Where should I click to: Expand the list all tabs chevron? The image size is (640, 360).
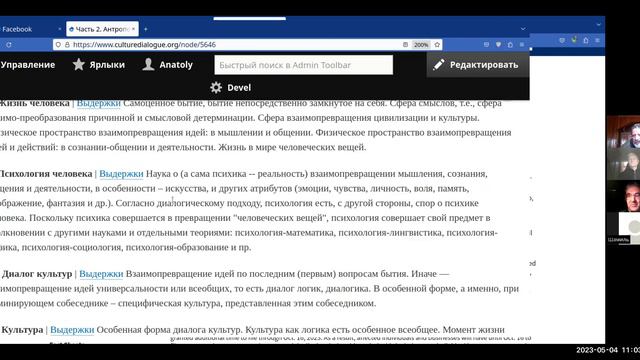coord(523,29)
